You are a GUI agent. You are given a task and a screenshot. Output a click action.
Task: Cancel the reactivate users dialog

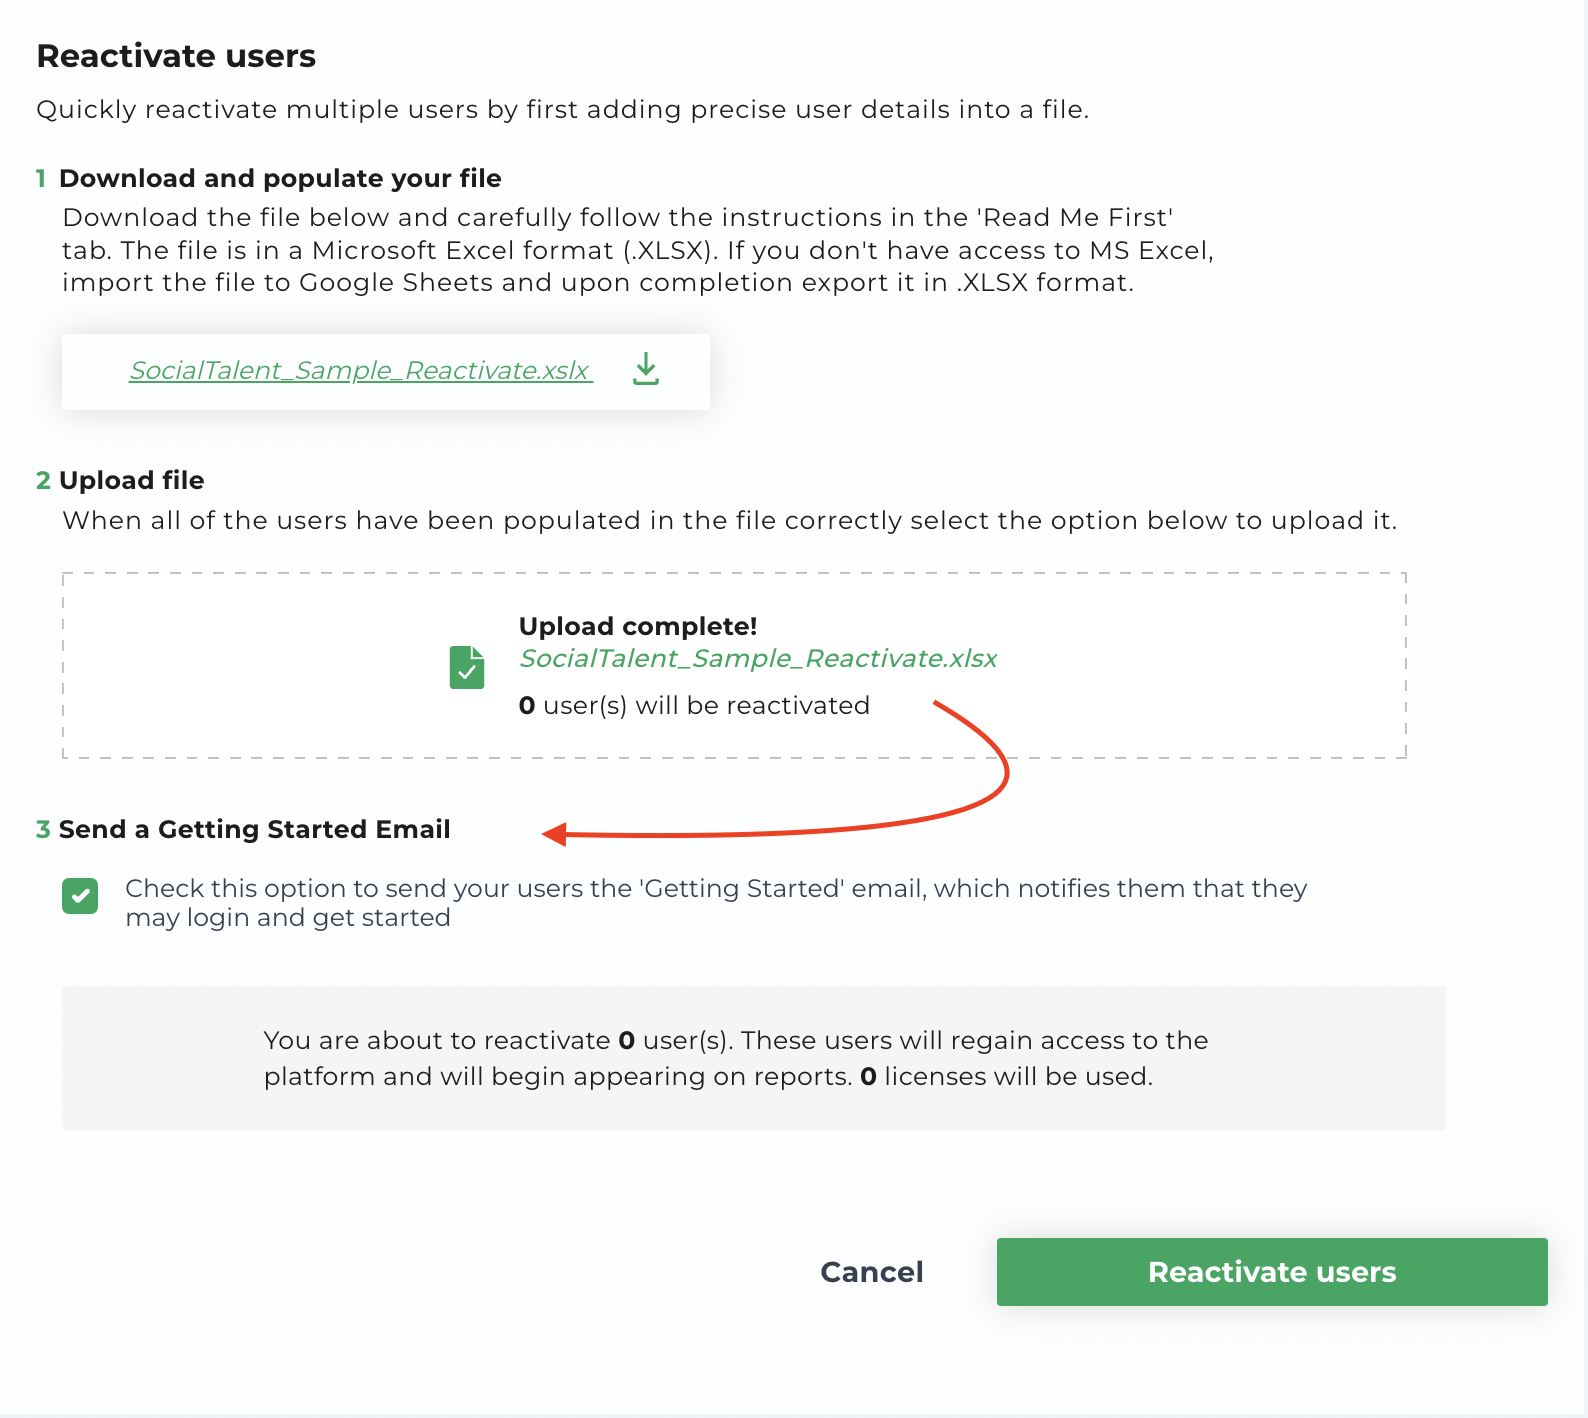872,1272
